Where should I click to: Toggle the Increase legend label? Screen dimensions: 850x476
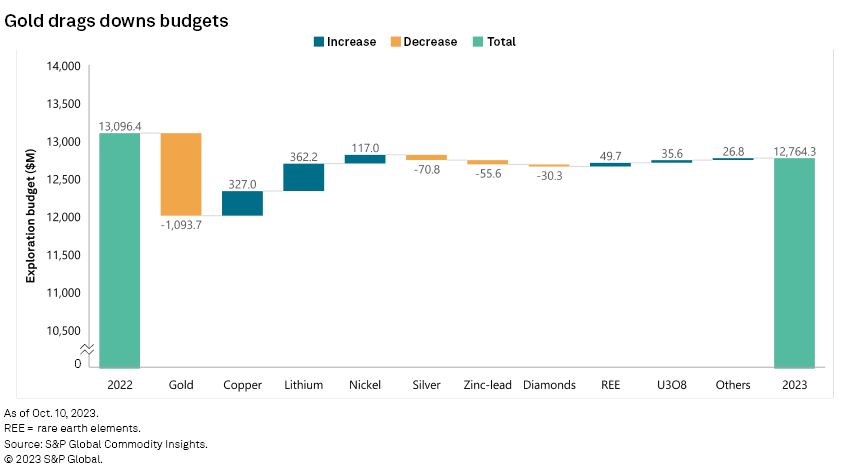click(x=351, y=42)
